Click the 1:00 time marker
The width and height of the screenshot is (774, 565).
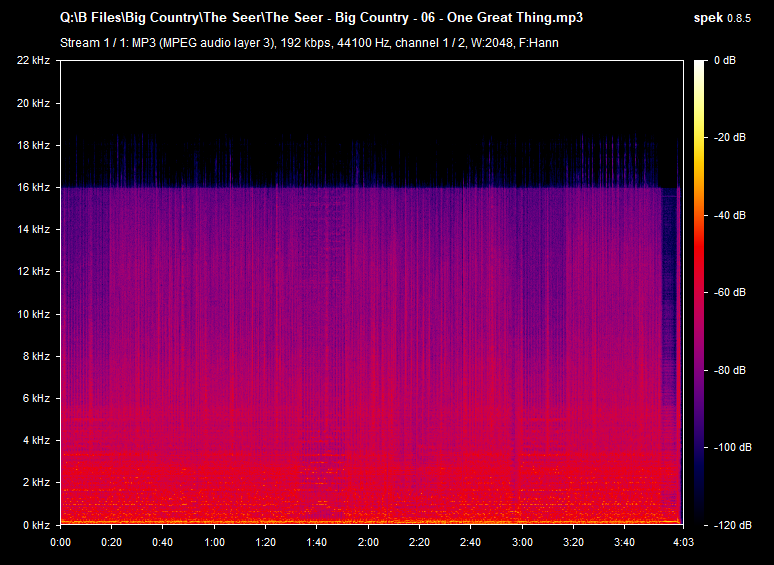point(214,541)
